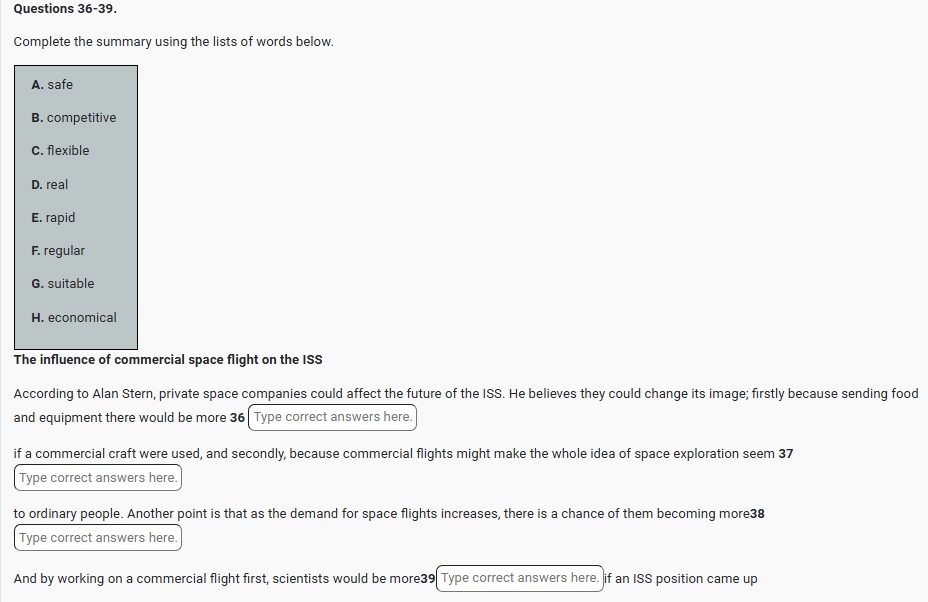Click the ISS summary title heading
The image size is (928, 602).
point(168,359)
